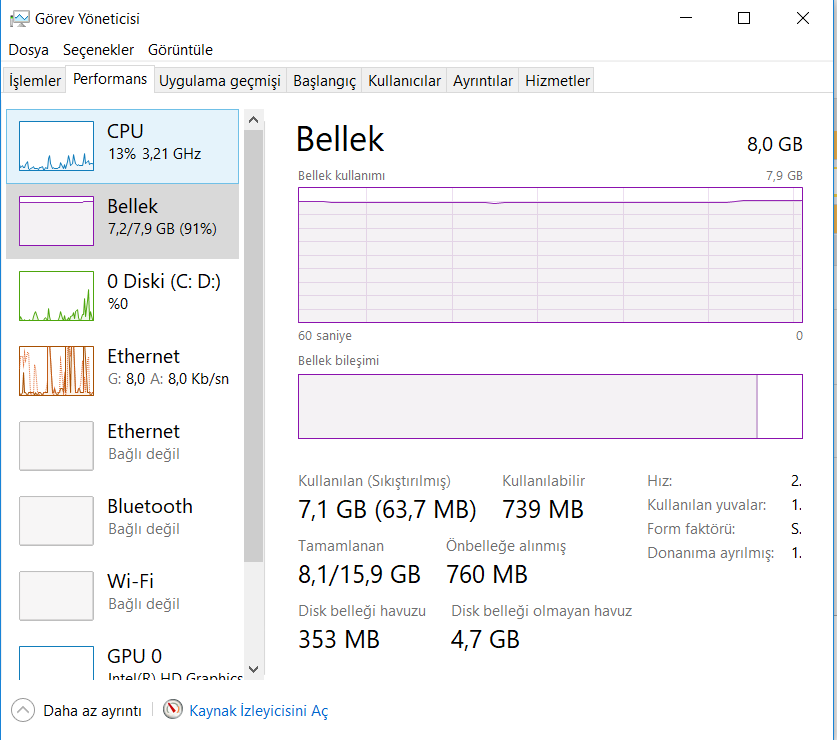Viewport: 837px width, 740px height.
Task: Select the Wi-Fi adapter entry
Action: 56,596
